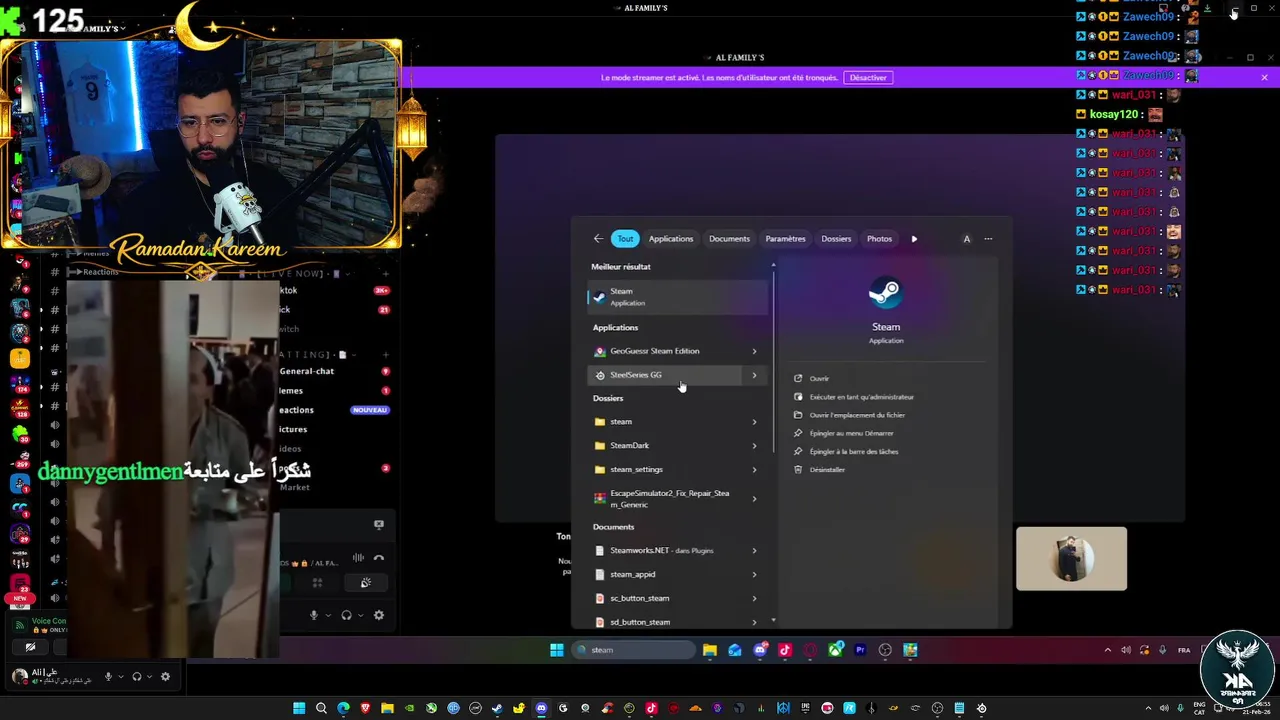The image size is (1280, 720).
Task: Switch to the Paramètres filter tab
Action: click(x=785, y=239)
